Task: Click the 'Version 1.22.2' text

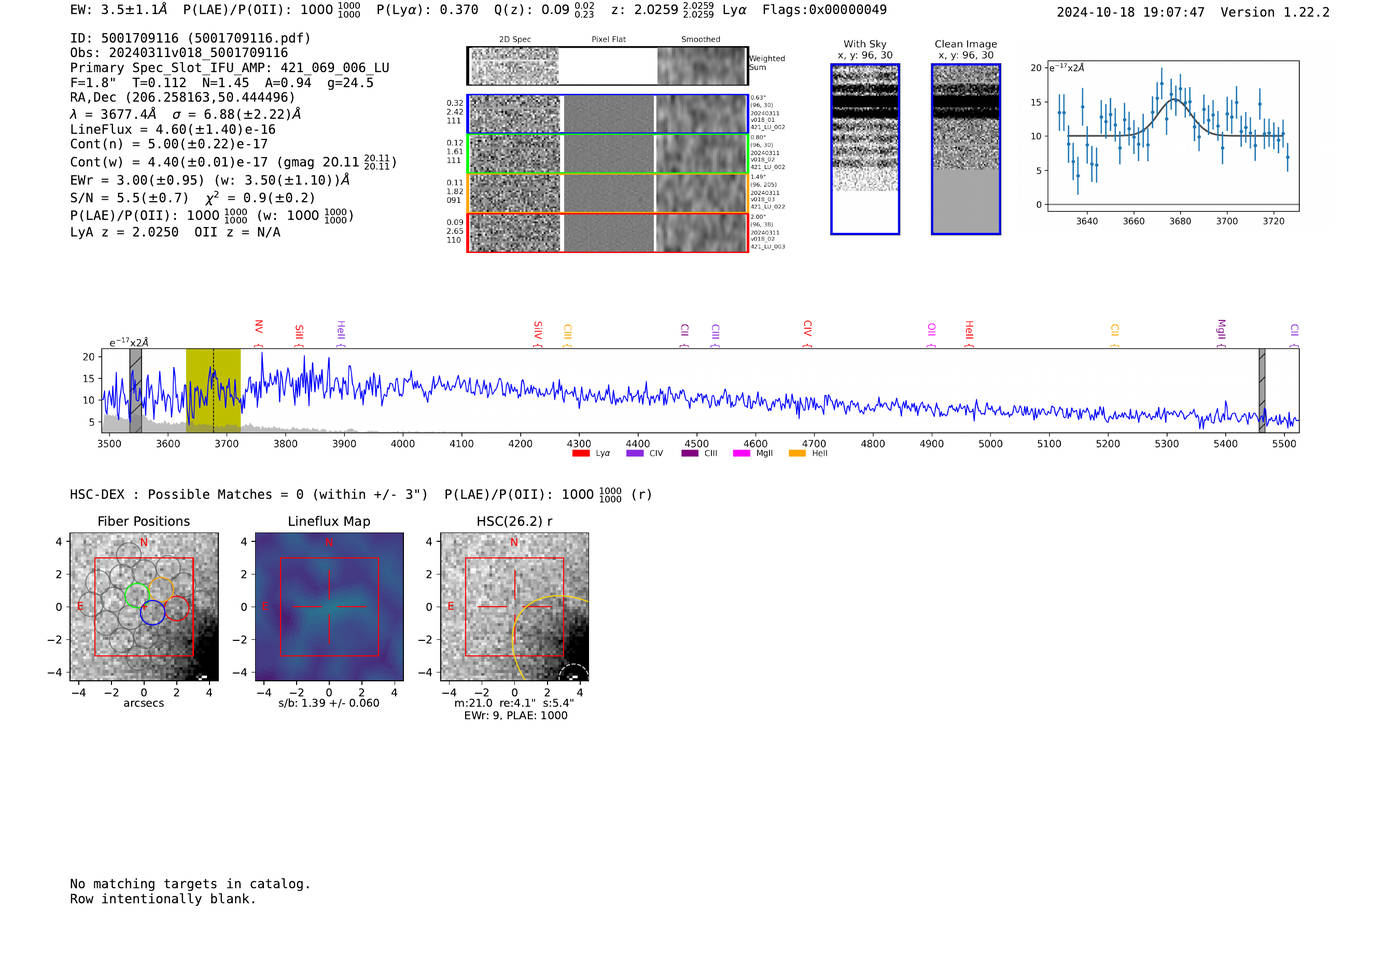Action: (1275, 13)
